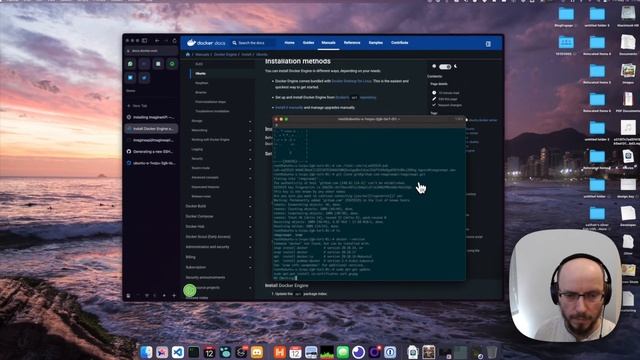Open Visual Studio Code from the Dock
This screenshot has width=640, height=360.
(178, 352)
